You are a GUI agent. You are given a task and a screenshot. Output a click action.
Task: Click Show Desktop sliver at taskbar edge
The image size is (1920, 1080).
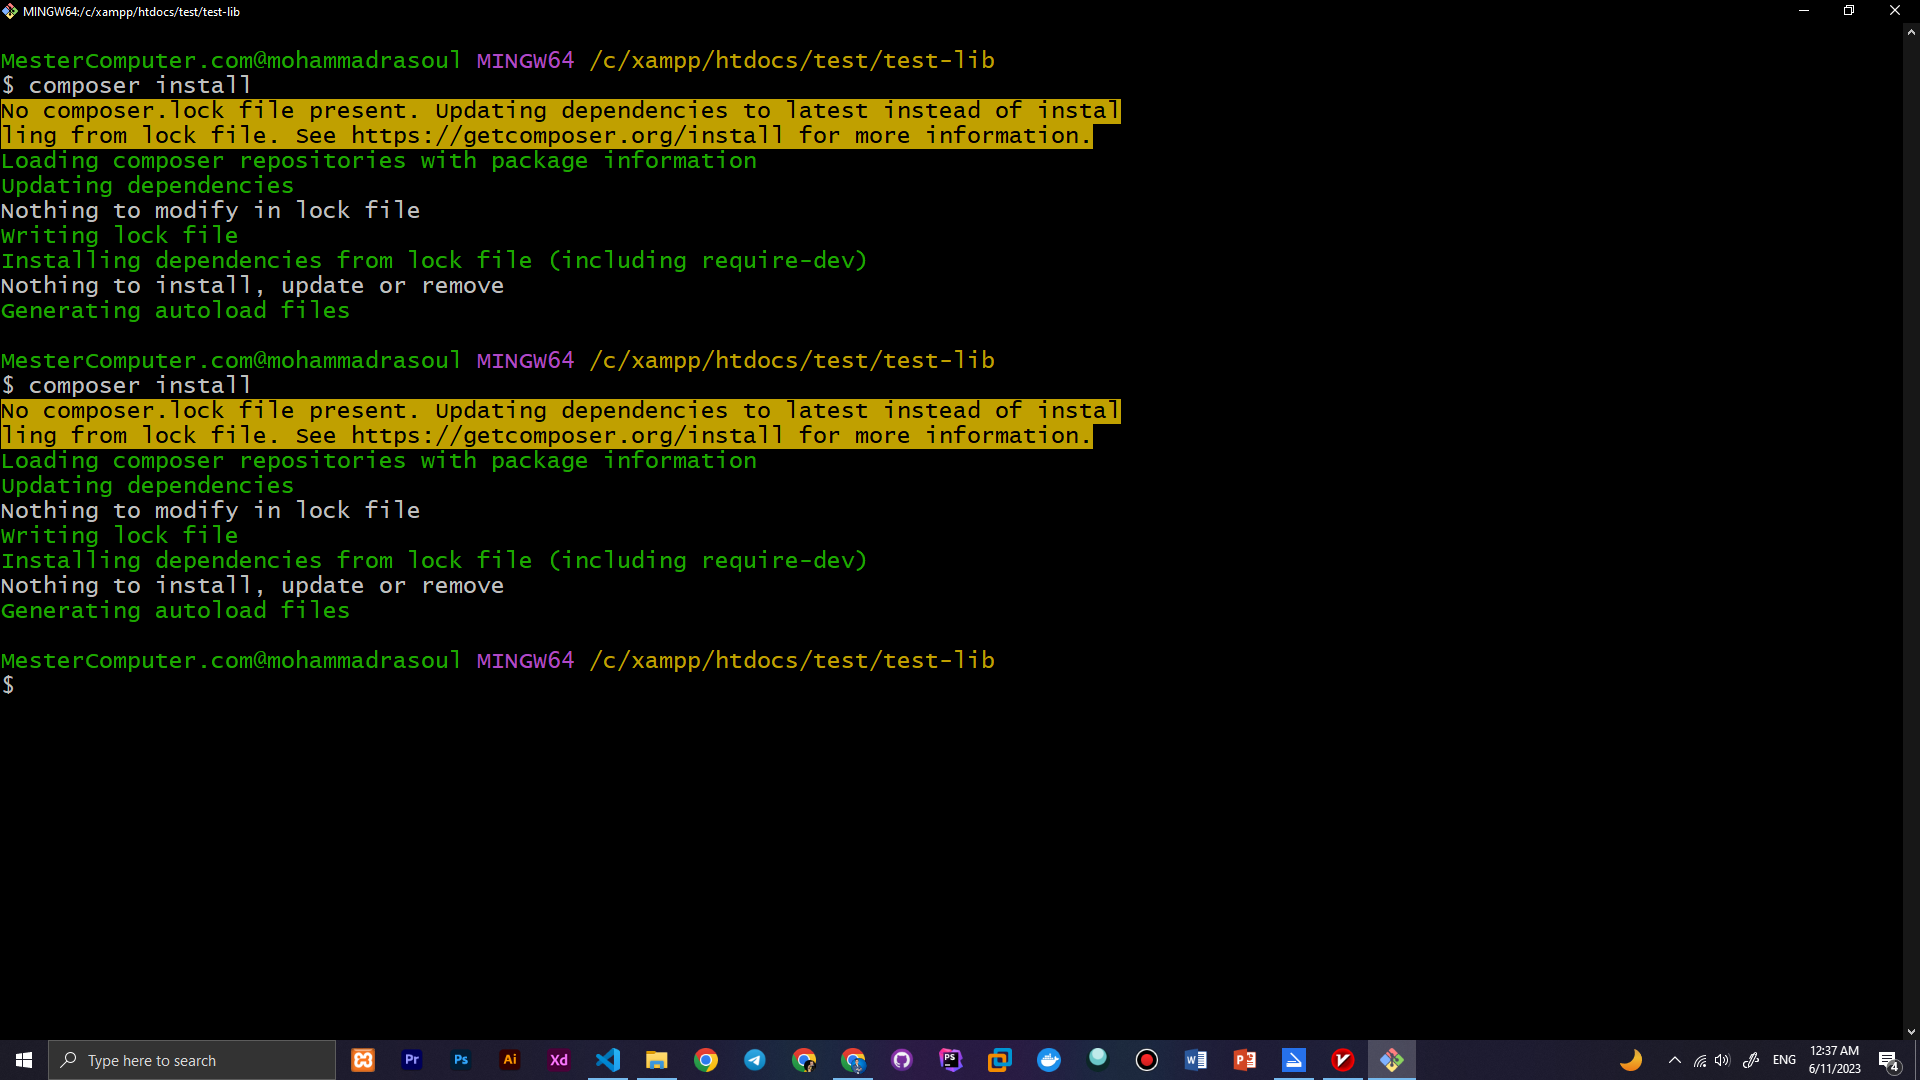(x=1917, y=1060)
